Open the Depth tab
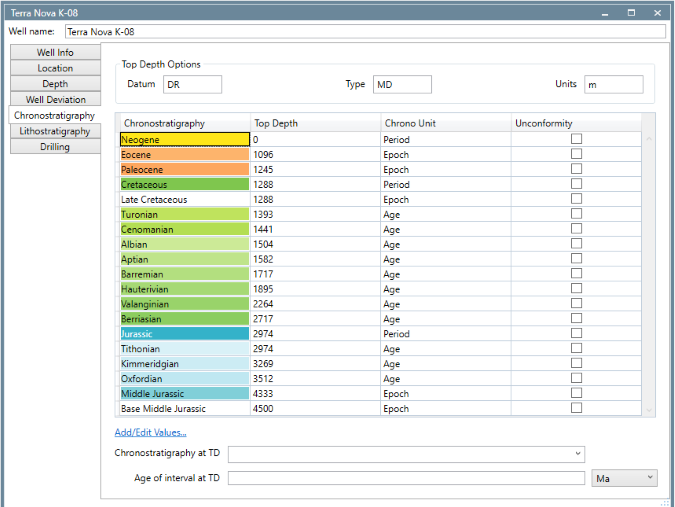 click(55, 83)
